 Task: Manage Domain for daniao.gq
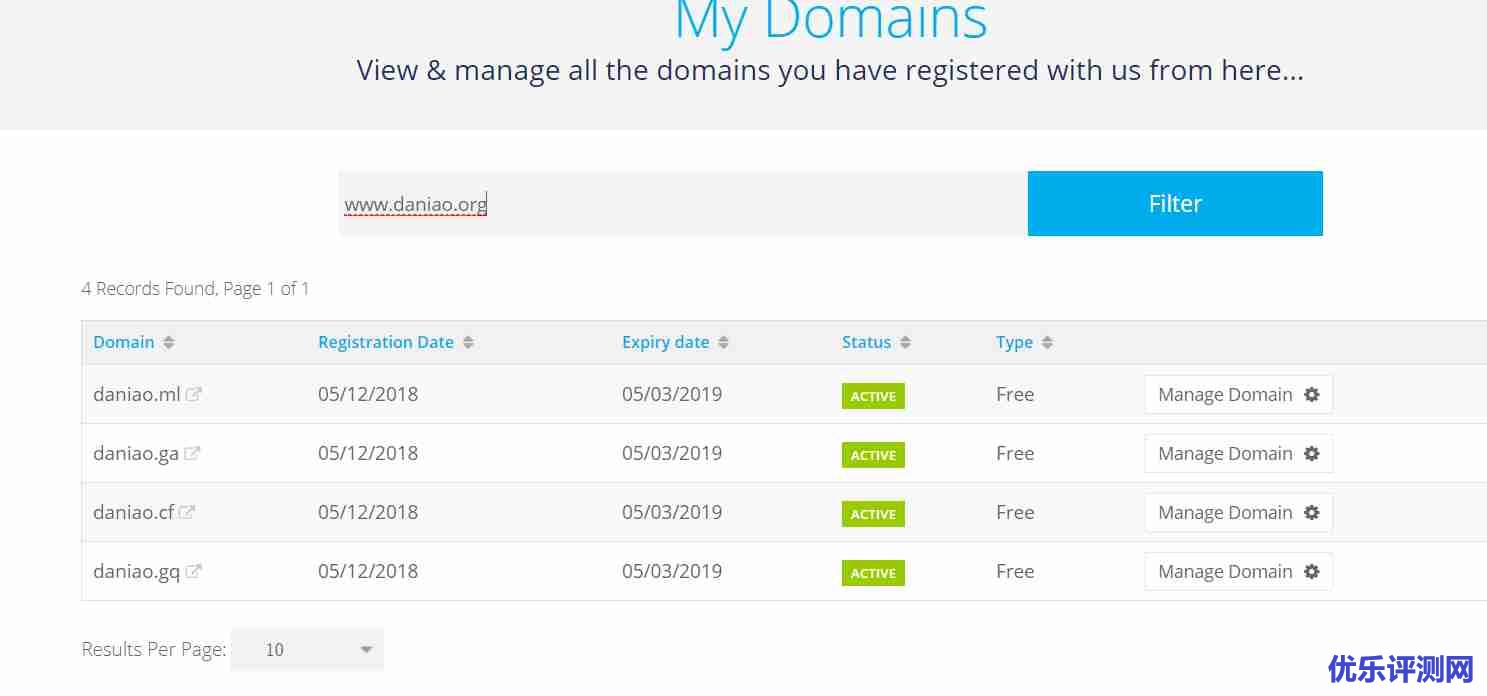pos(1238,572)
